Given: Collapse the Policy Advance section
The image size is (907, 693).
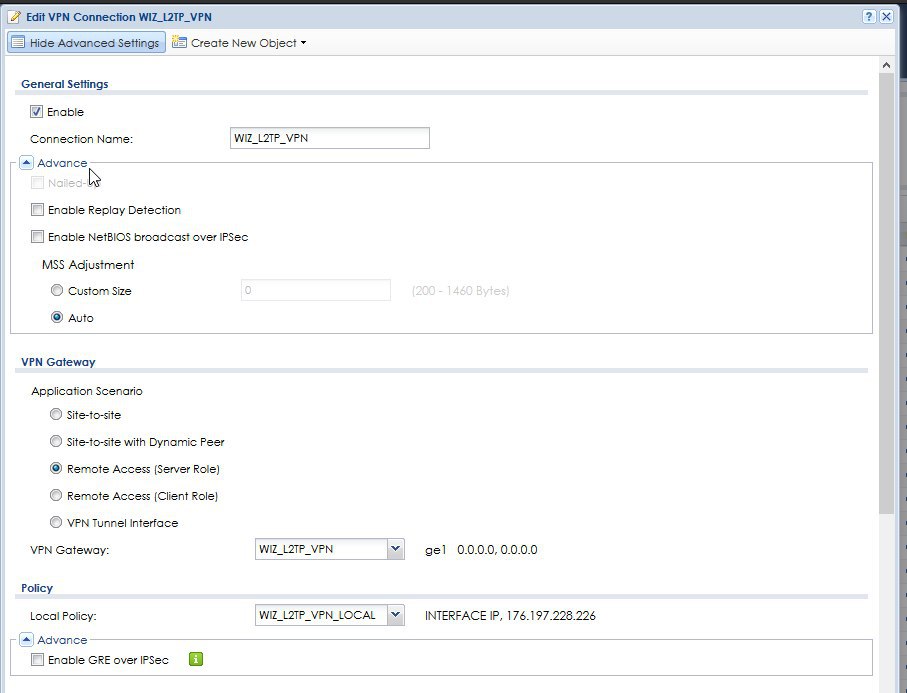Looking at the screenshot, I should pos(26,640).
